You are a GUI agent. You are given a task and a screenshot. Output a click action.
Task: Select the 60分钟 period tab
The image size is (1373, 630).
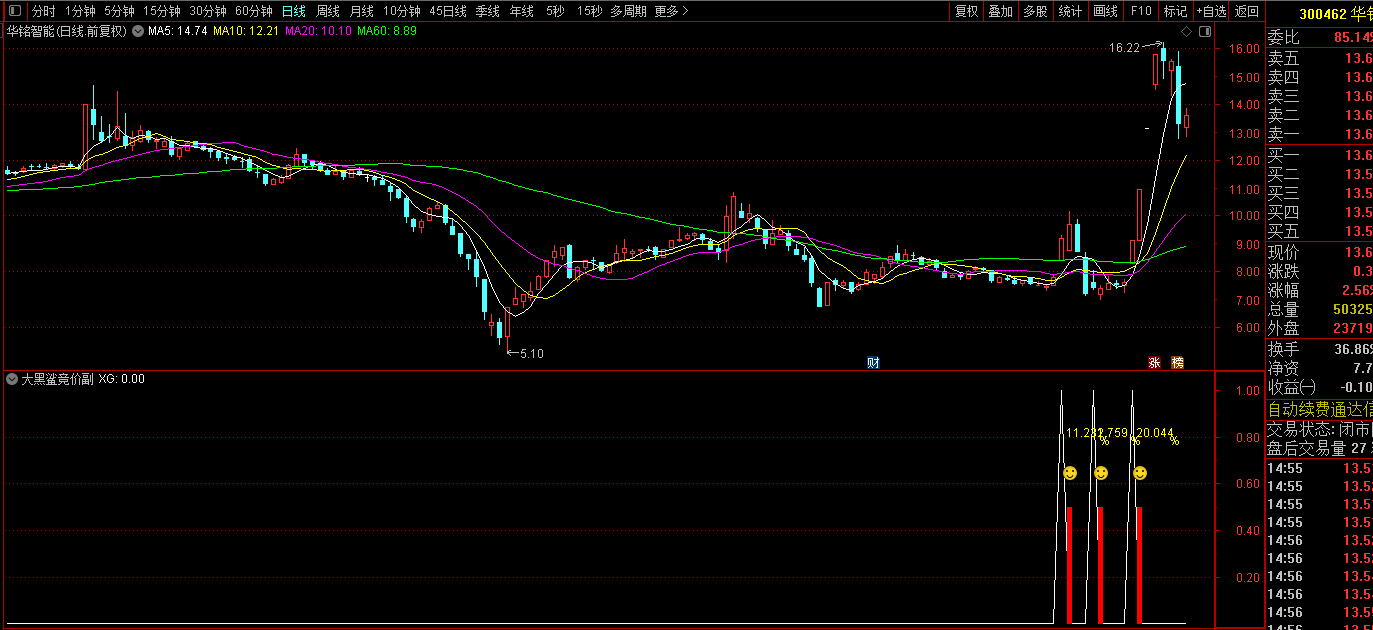[x=254, y=12]
